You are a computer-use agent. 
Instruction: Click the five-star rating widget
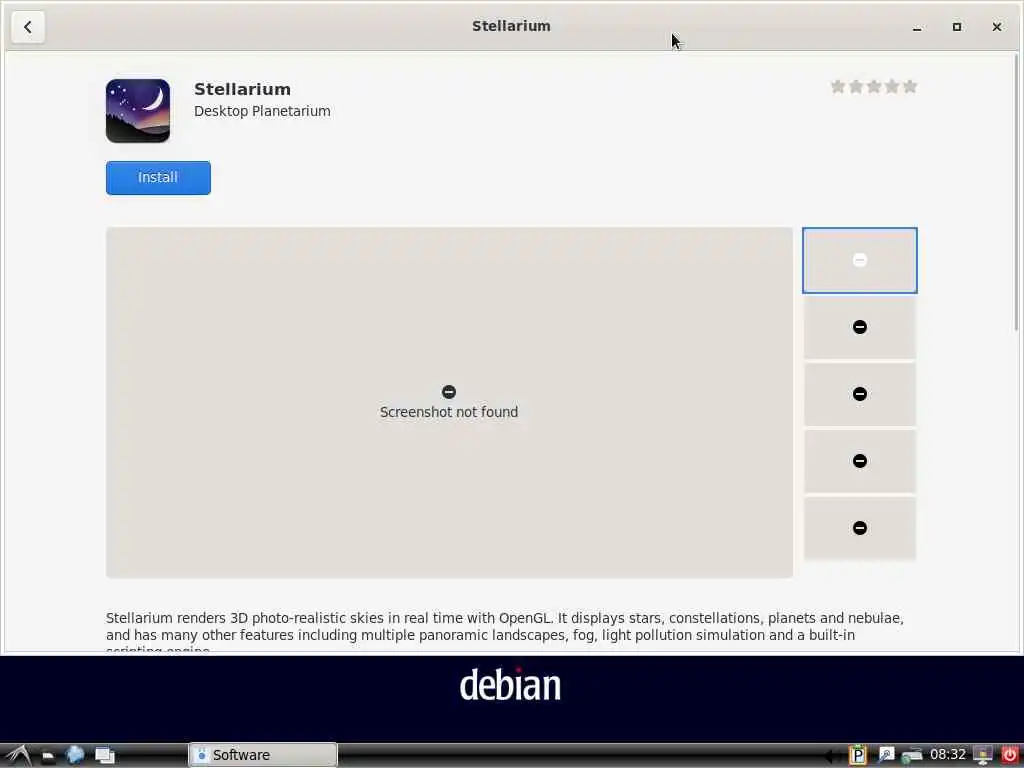point(874,87)
